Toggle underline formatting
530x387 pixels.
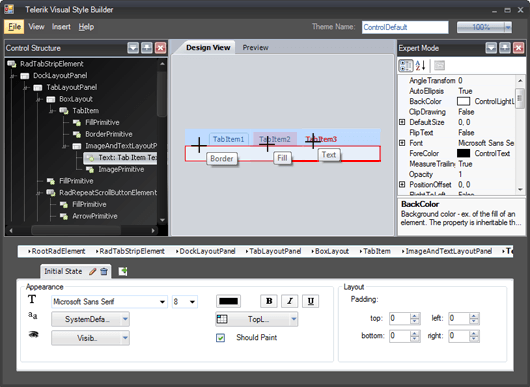(x=311, y=301)
